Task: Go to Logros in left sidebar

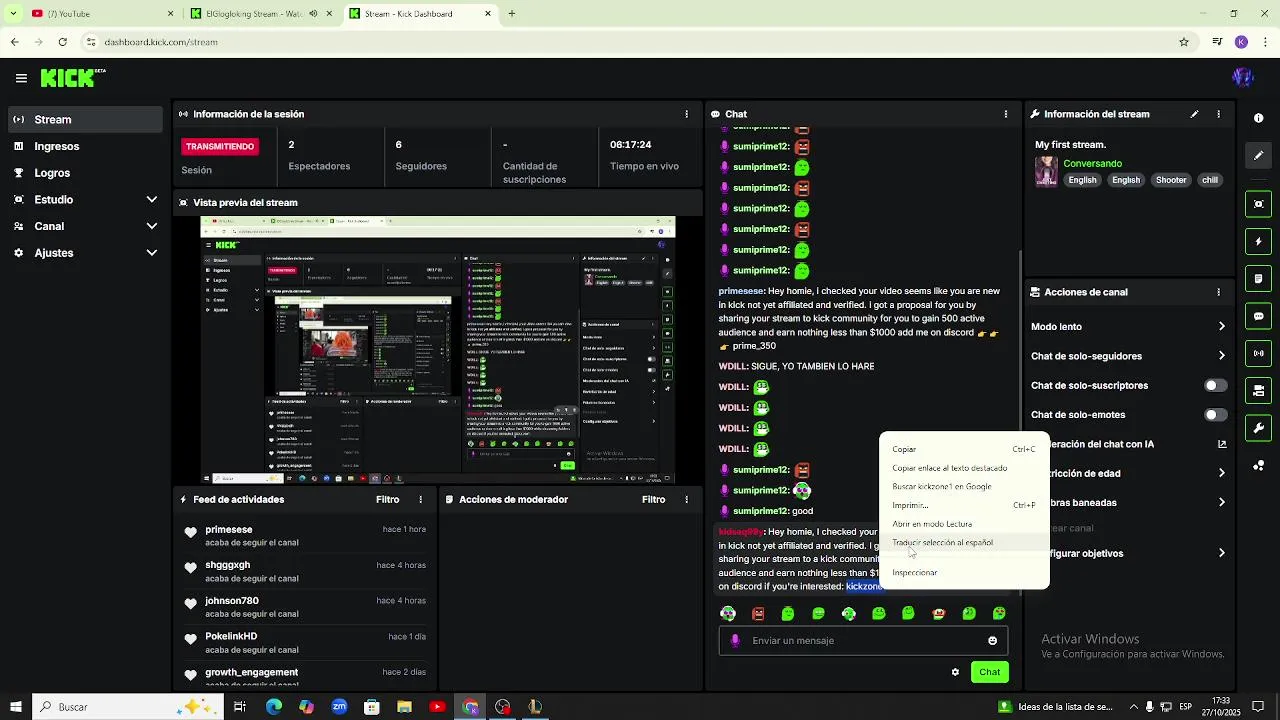Action: coord(86,173)
